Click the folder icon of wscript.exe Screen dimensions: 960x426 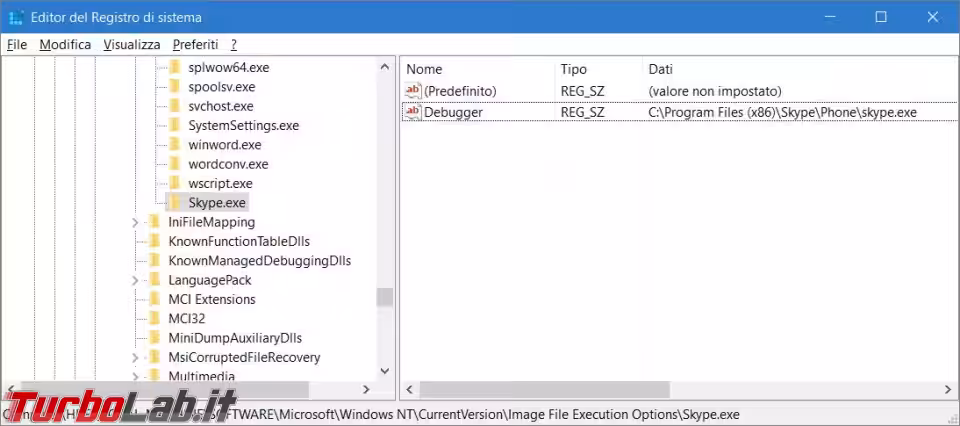tap(174, 183)
